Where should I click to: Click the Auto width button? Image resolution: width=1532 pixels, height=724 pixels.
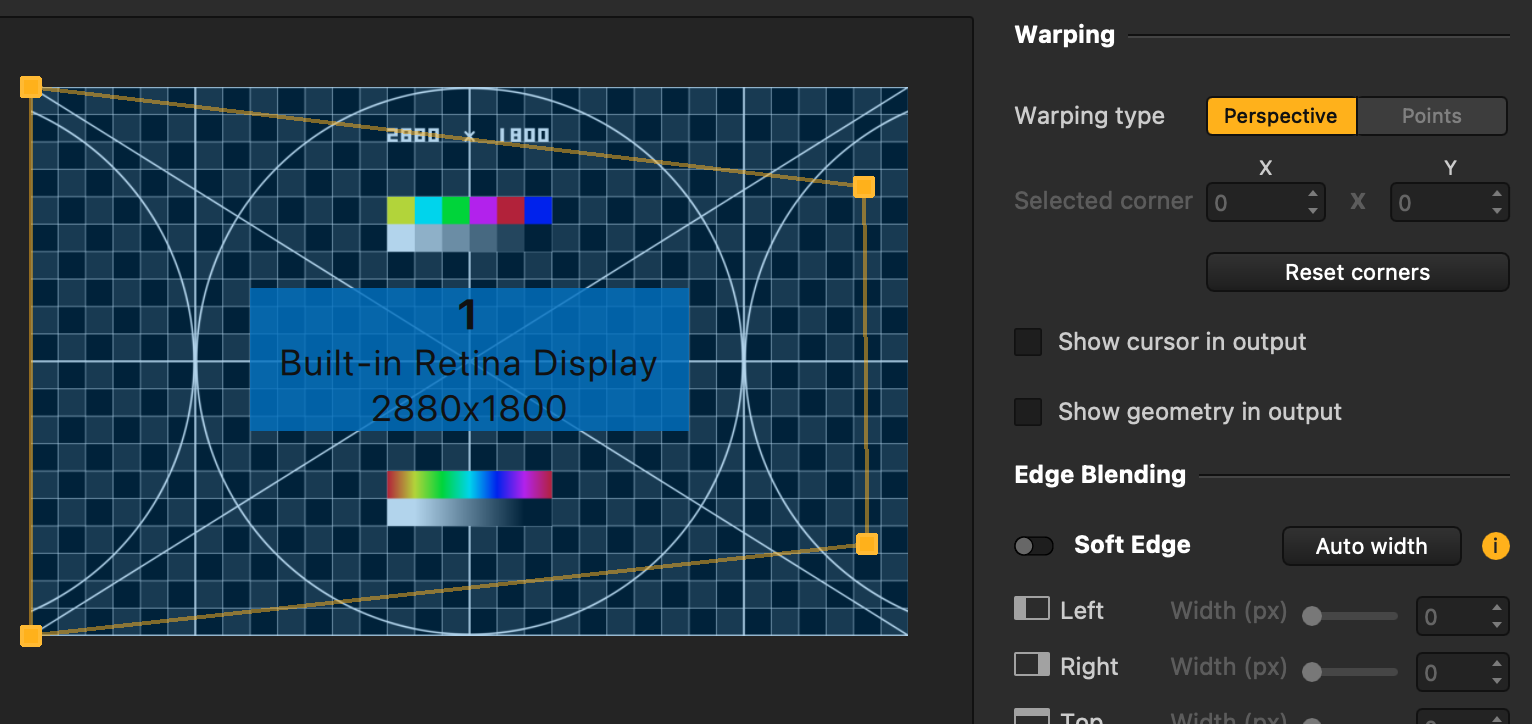pyautogui.click(x=1371, y=546)
